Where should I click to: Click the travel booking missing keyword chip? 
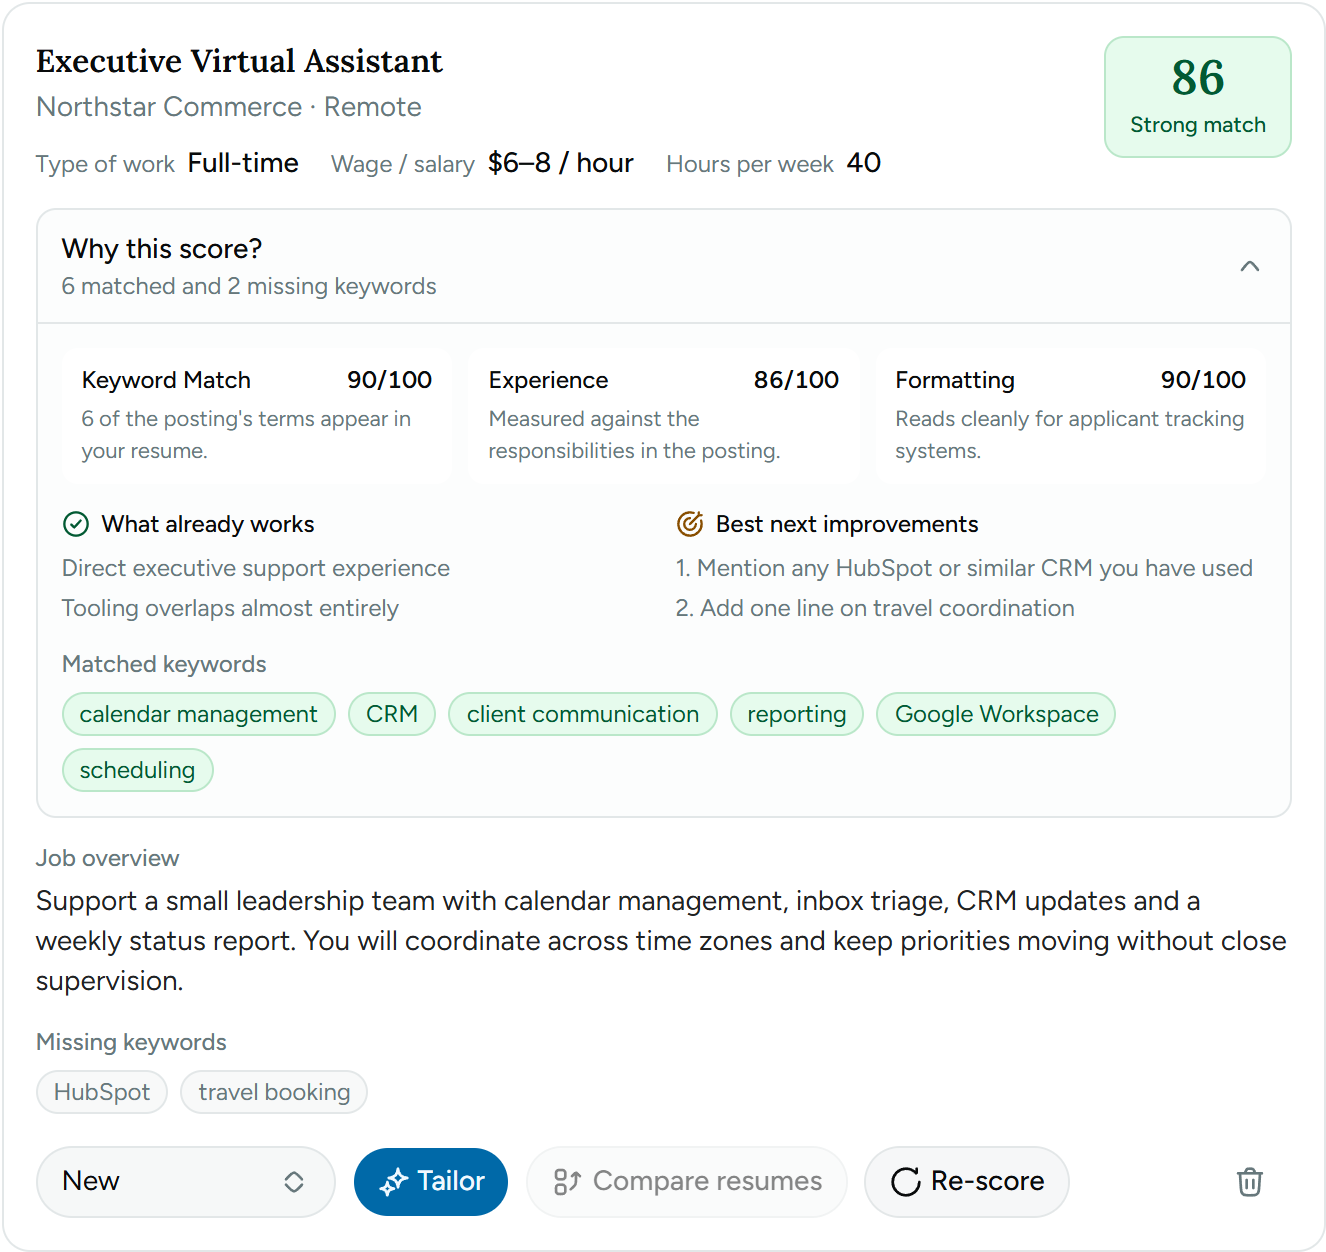(x=274, y=1092)
